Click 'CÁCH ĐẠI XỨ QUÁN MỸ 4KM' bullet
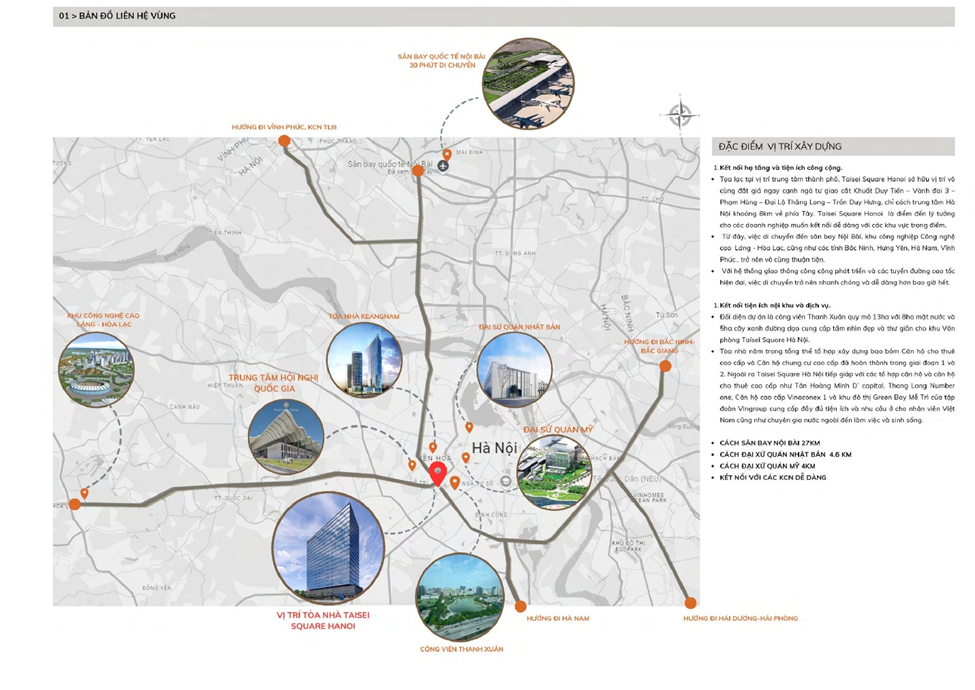This screenshot has height=690, width=975. (767, 466)
